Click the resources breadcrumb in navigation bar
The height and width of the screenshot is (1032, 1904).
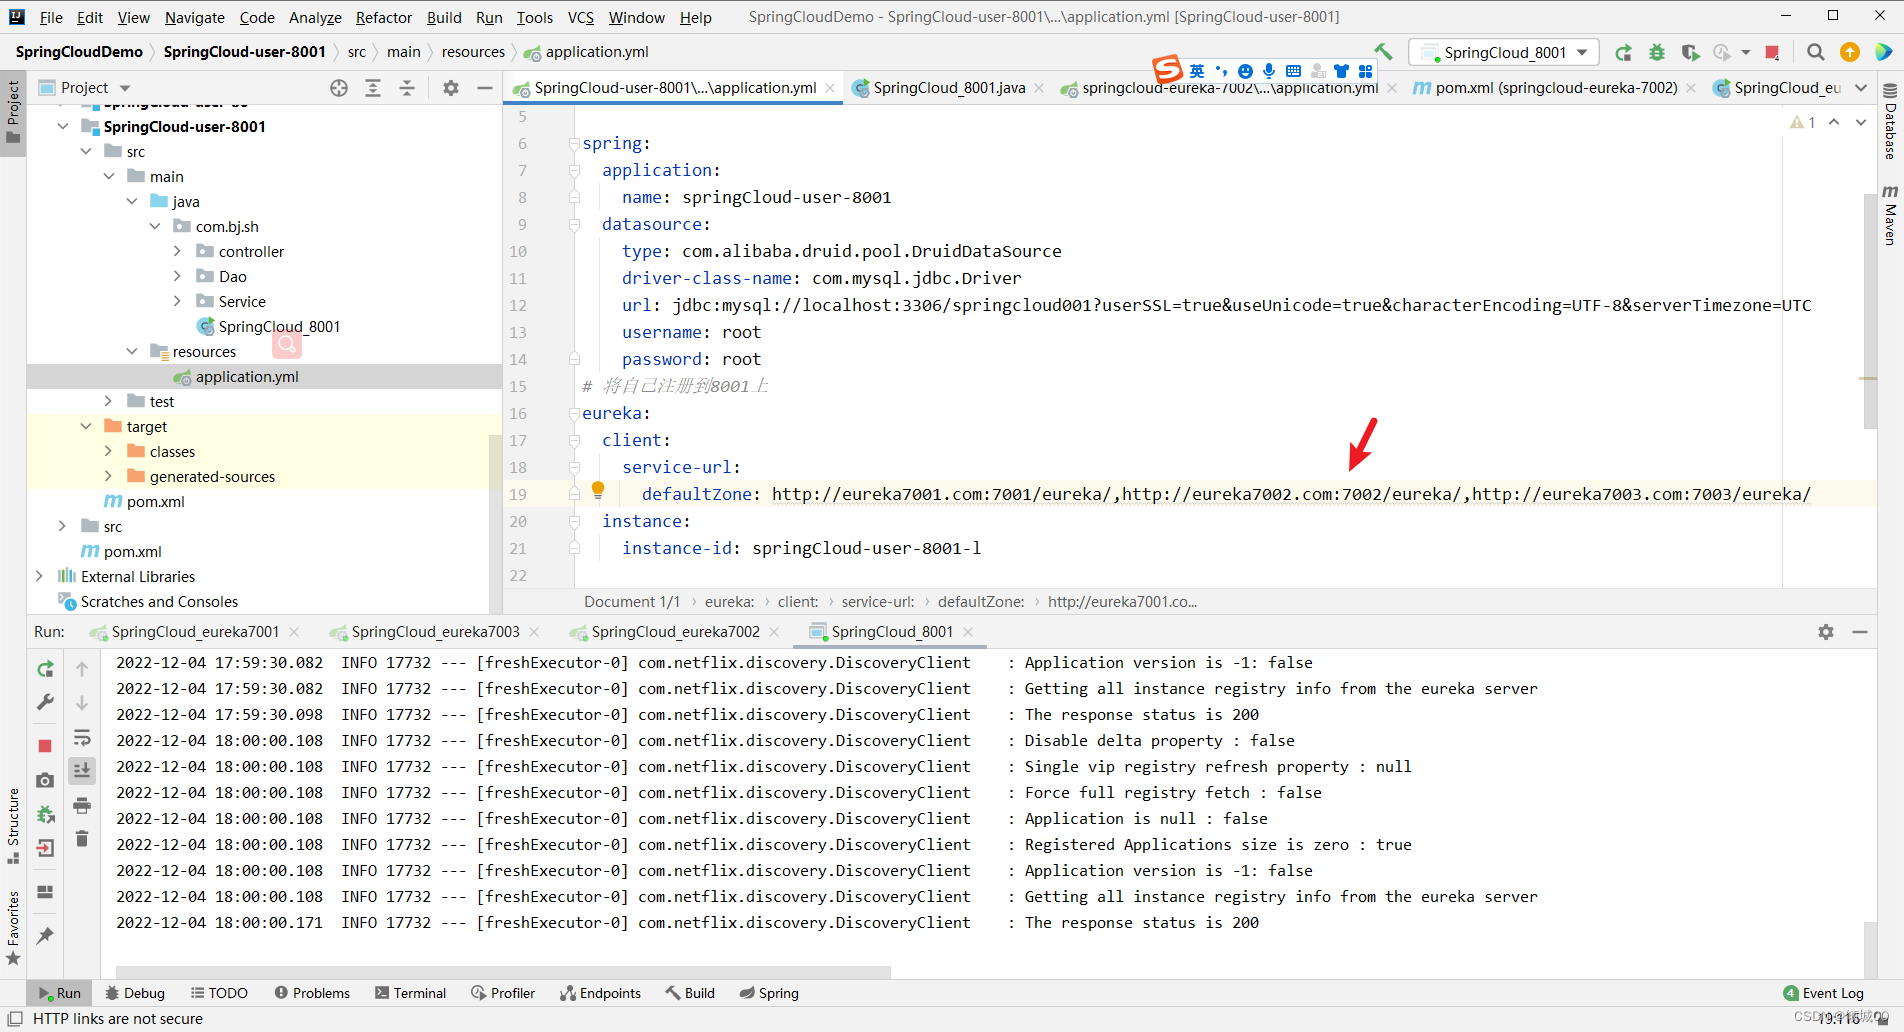click(473, 52)
